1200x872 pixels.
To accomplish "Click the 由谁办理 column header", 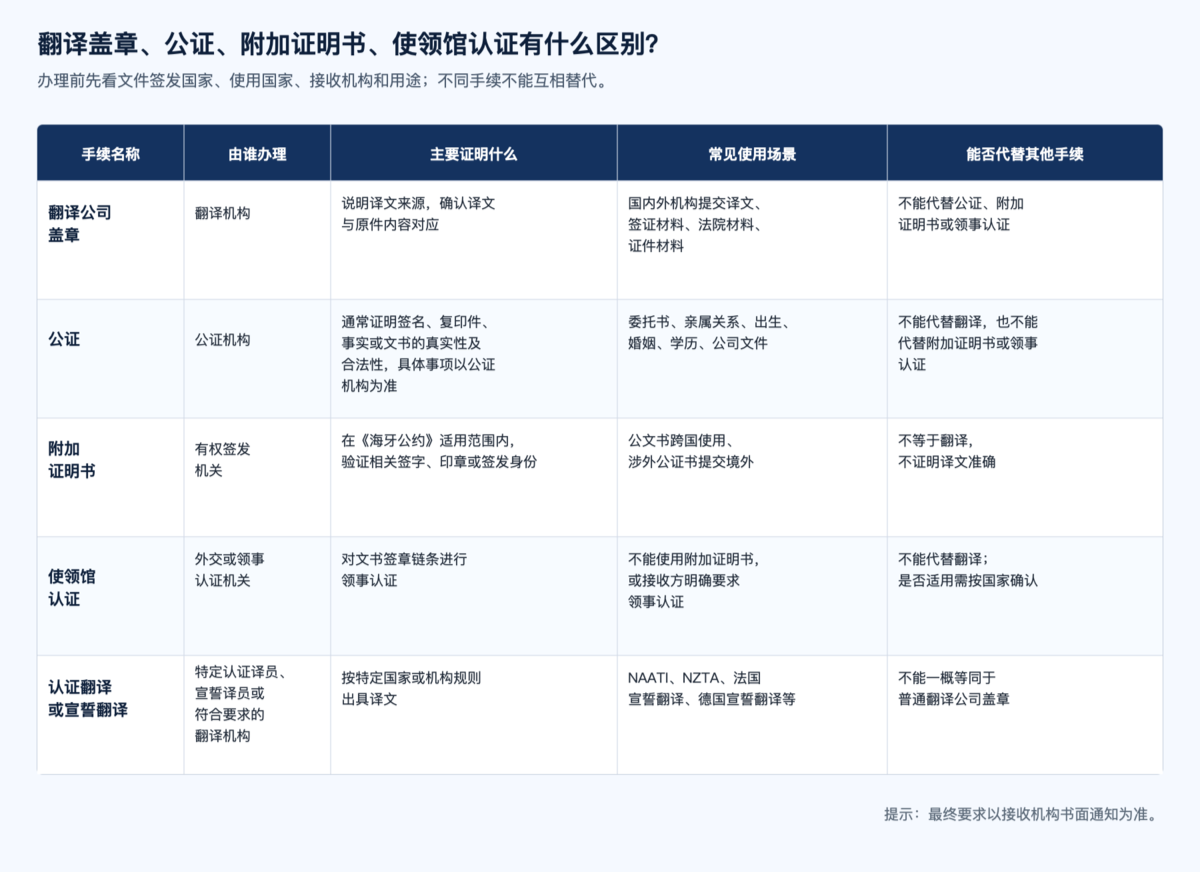I will pos(257,154).
